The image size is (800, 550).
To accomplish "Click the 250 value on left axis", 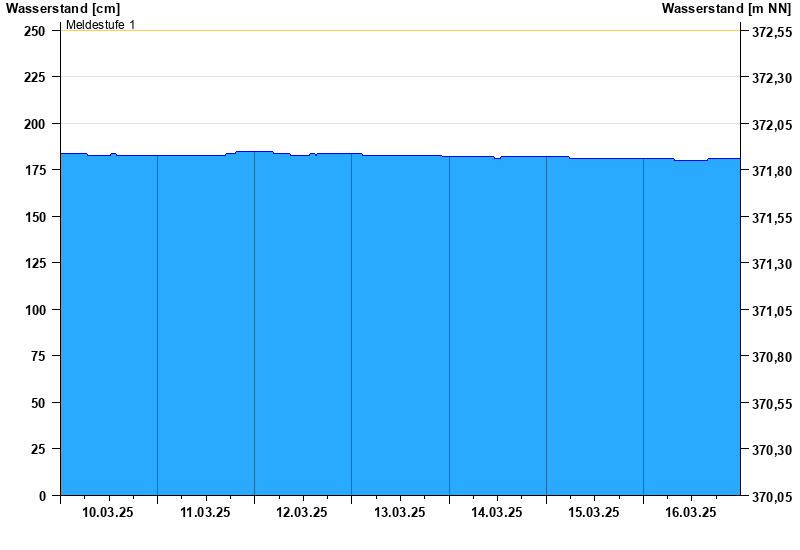I will point(35,31).
